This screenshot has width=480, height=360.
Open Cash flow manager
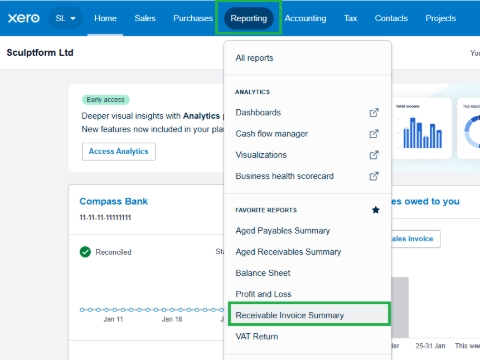(272, 134)
